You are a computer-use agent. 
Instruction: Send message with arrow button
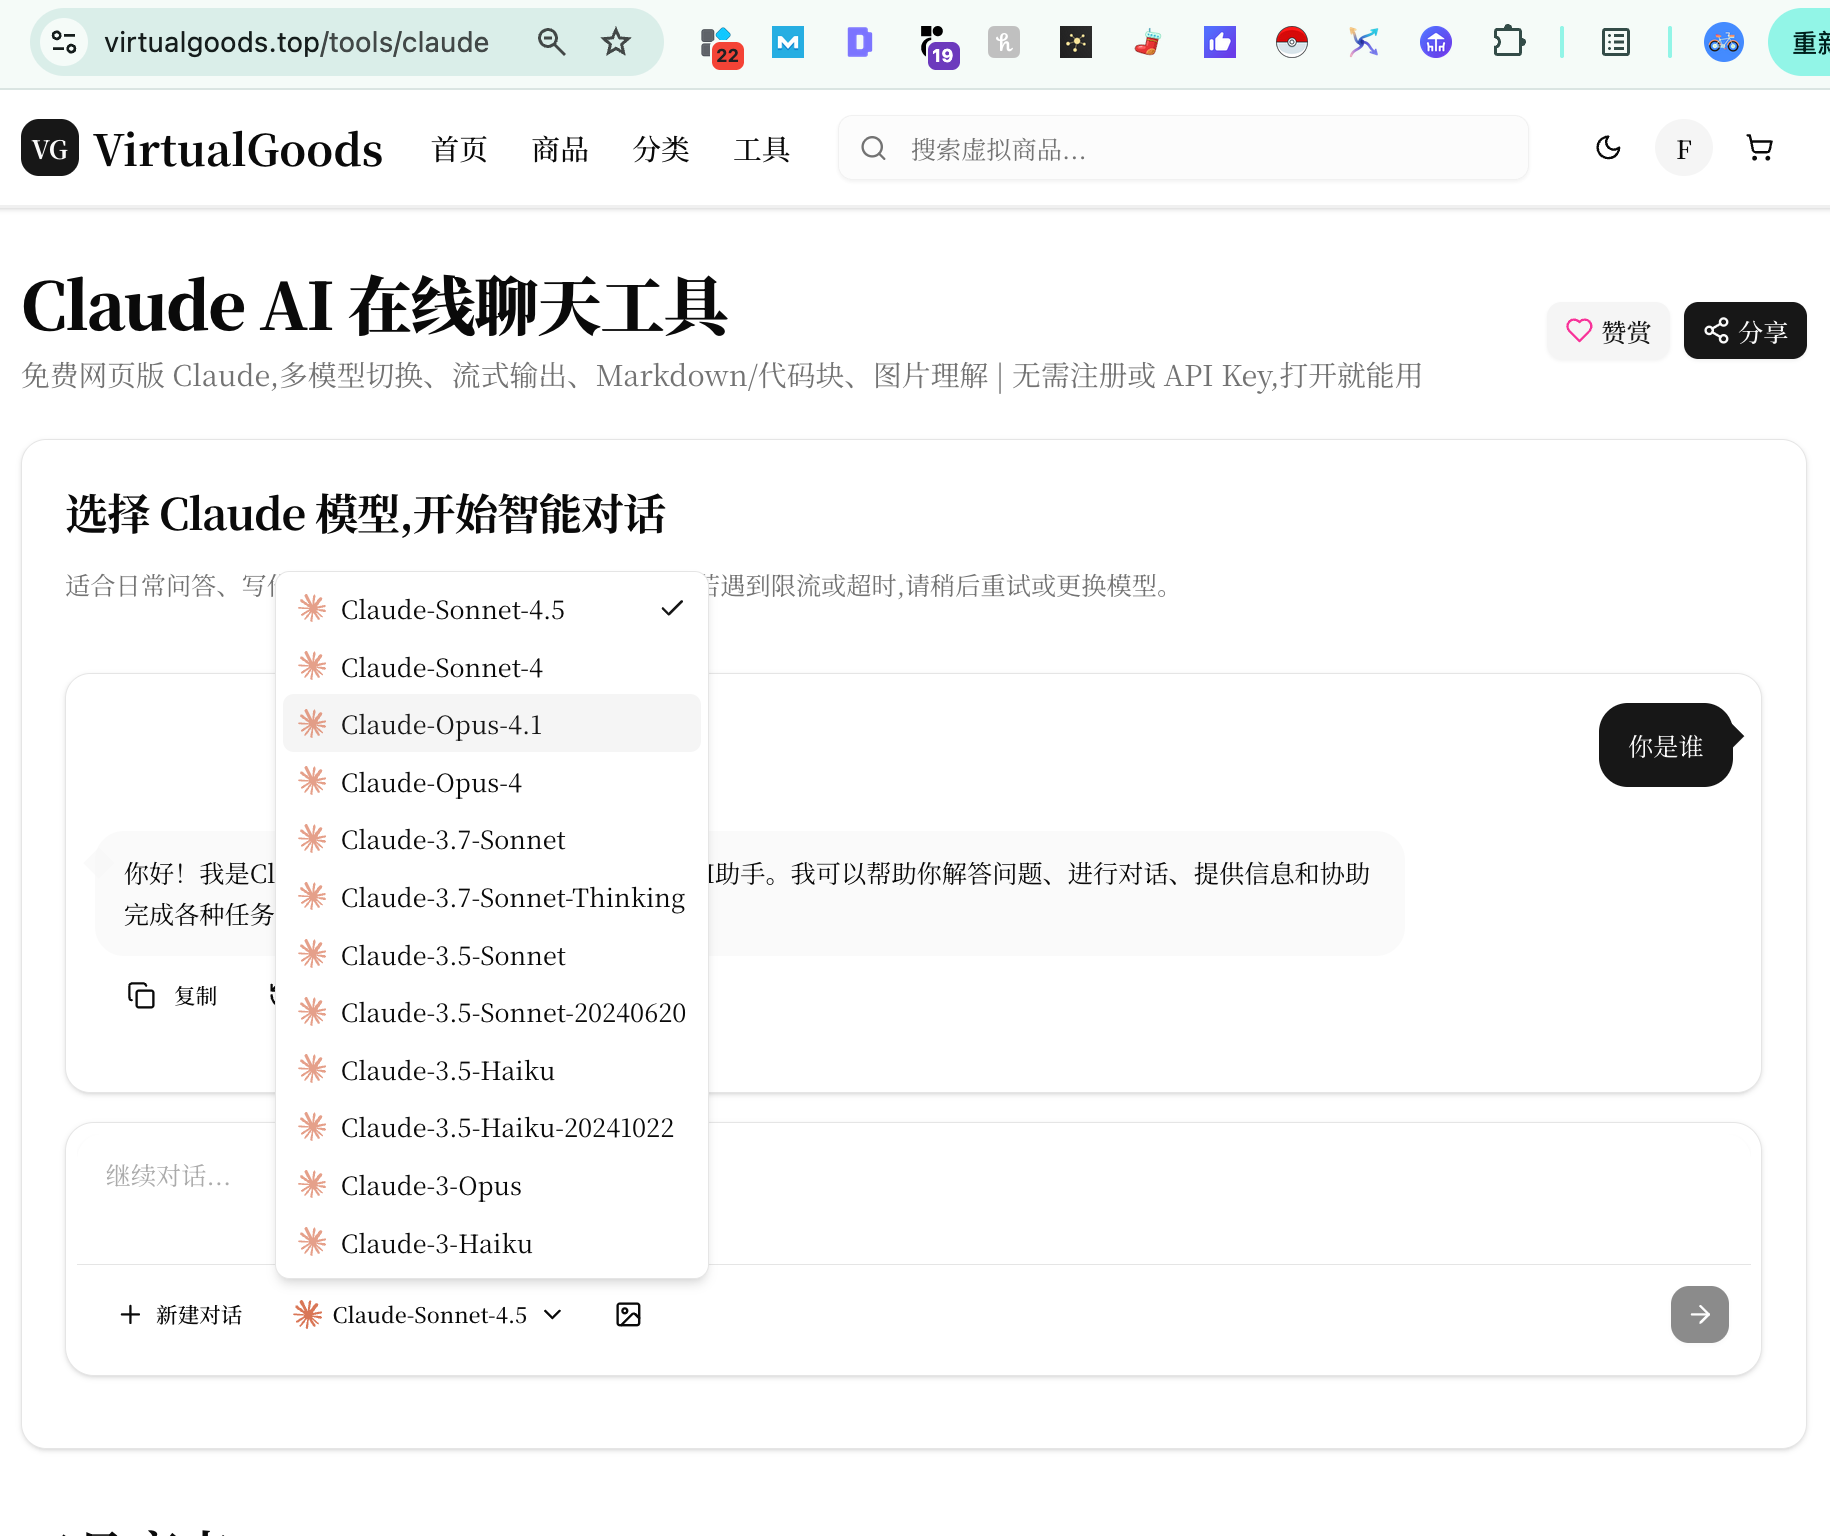tap(1699, 1314)
